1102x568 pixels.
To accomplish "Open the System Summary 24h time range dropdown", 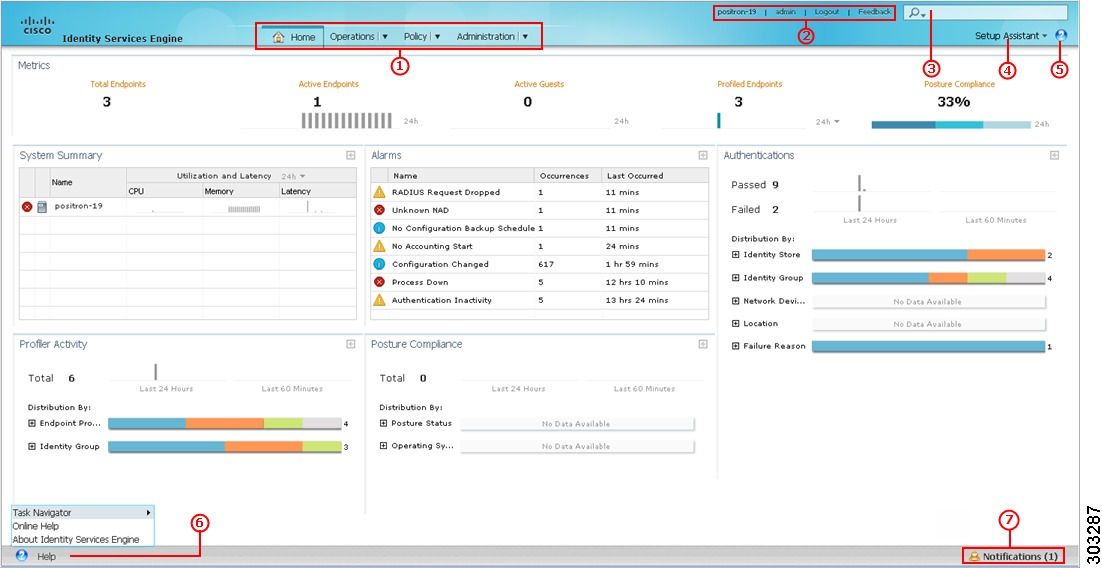I will 294,176.
